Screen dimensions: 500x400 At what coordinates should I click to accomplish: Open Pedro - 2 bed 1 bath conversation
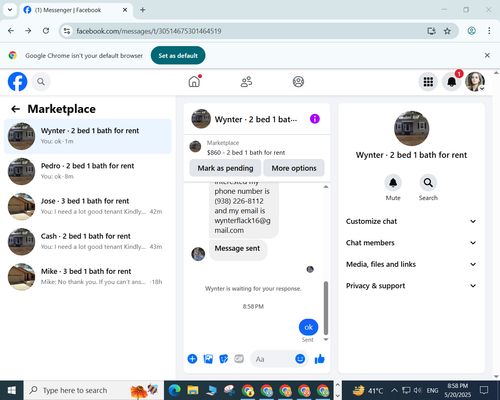click(88, 171)
